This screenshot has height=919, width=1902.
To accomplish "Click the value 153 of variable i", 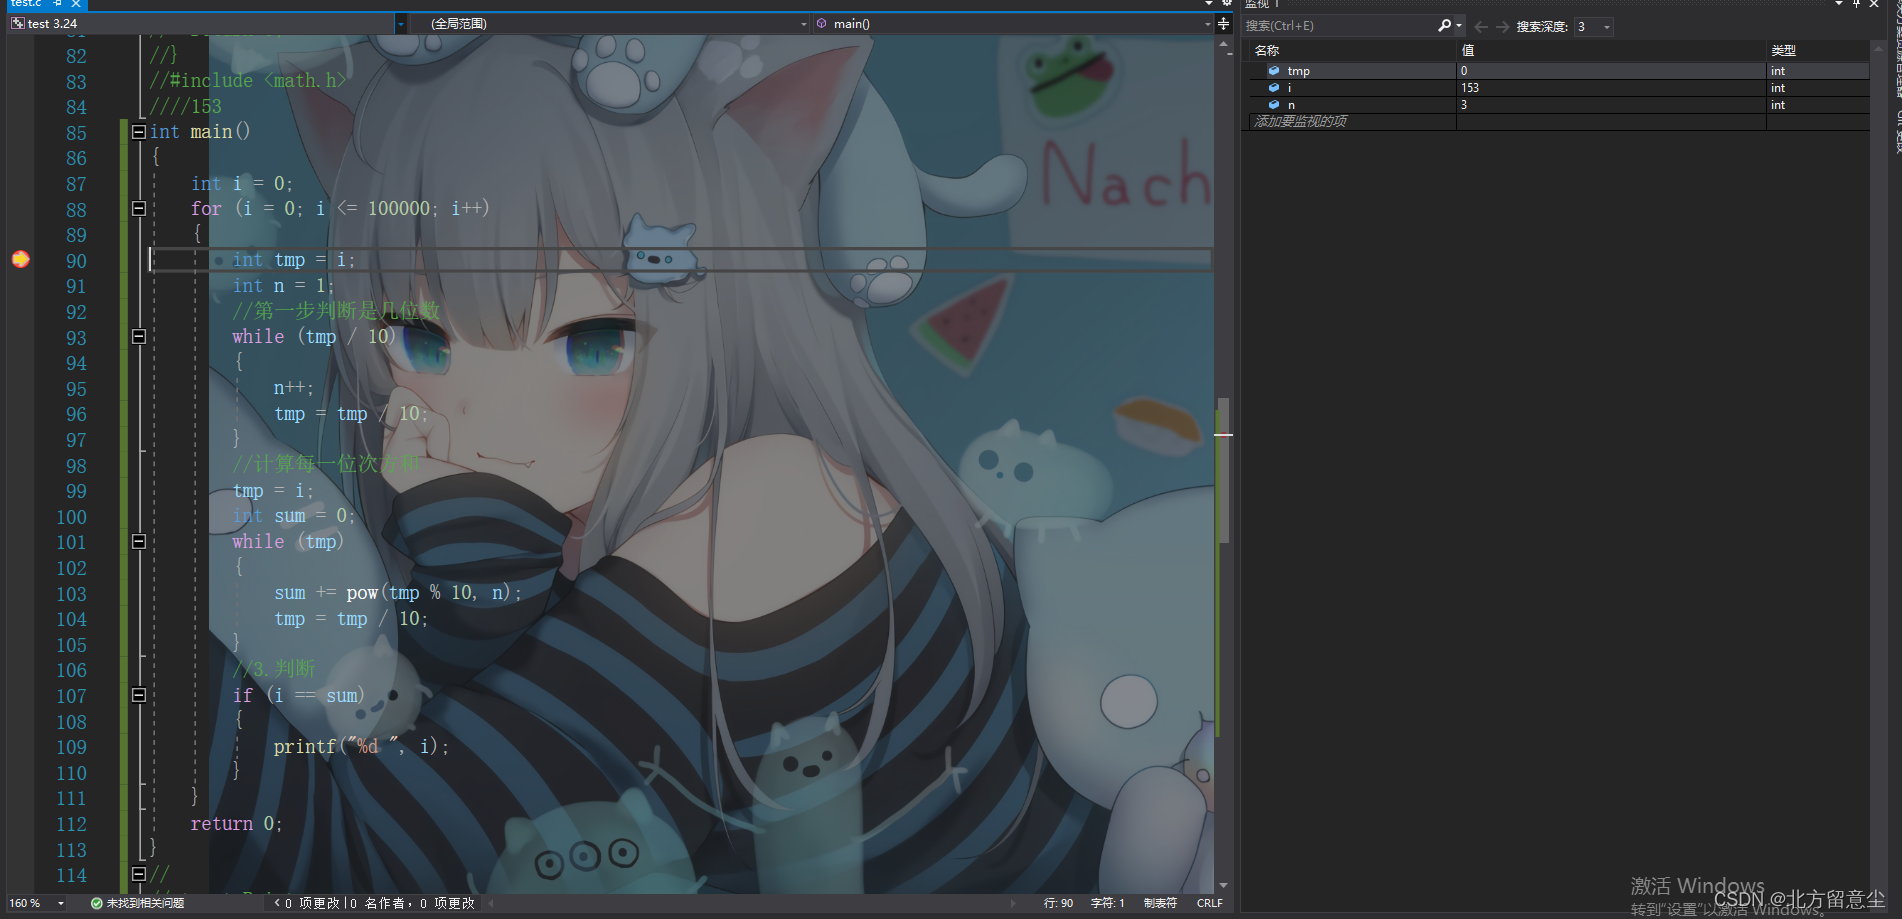I will click(x=1469, y=88).
